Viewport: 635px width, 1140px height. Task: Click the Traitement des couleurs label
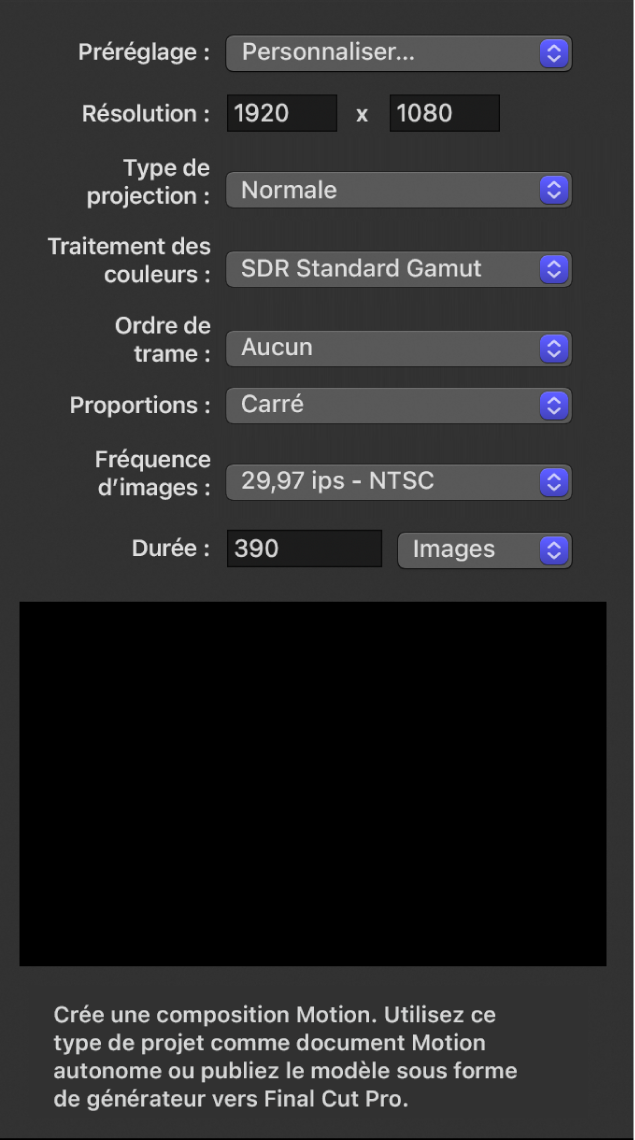coord(130,259)
